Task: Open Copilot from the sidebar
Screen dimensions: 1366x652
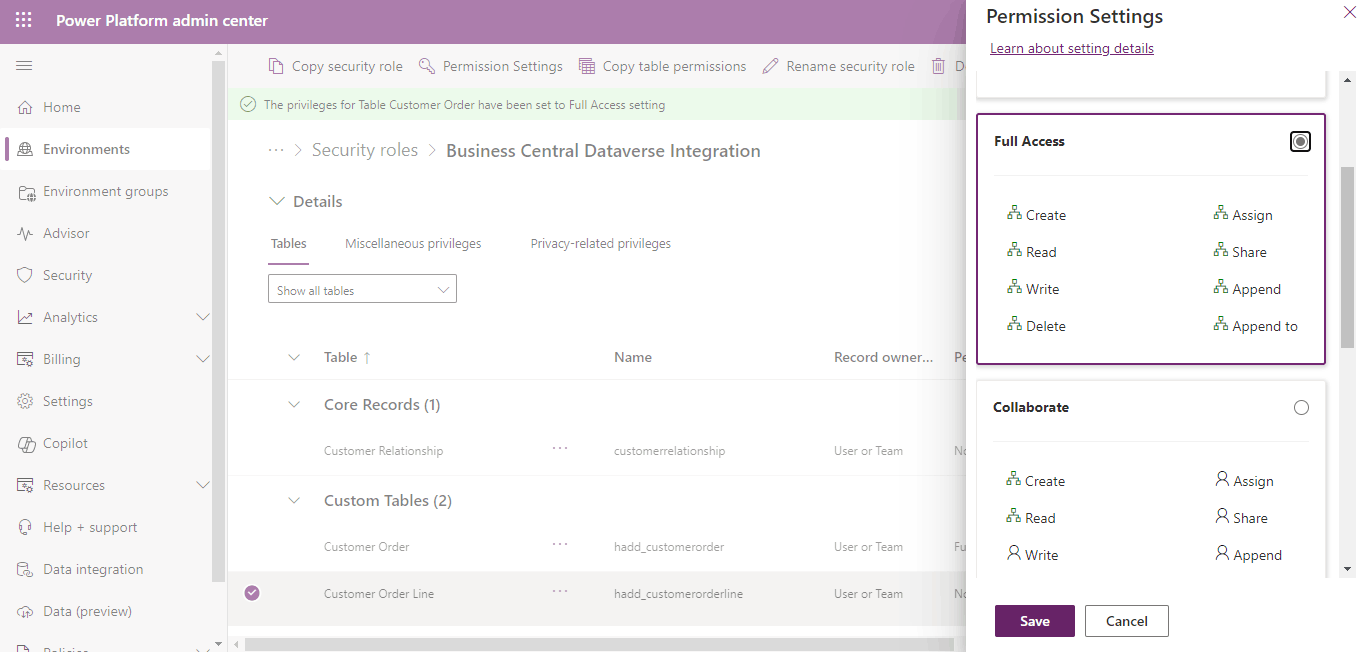Action: click(x=65, y=443)
